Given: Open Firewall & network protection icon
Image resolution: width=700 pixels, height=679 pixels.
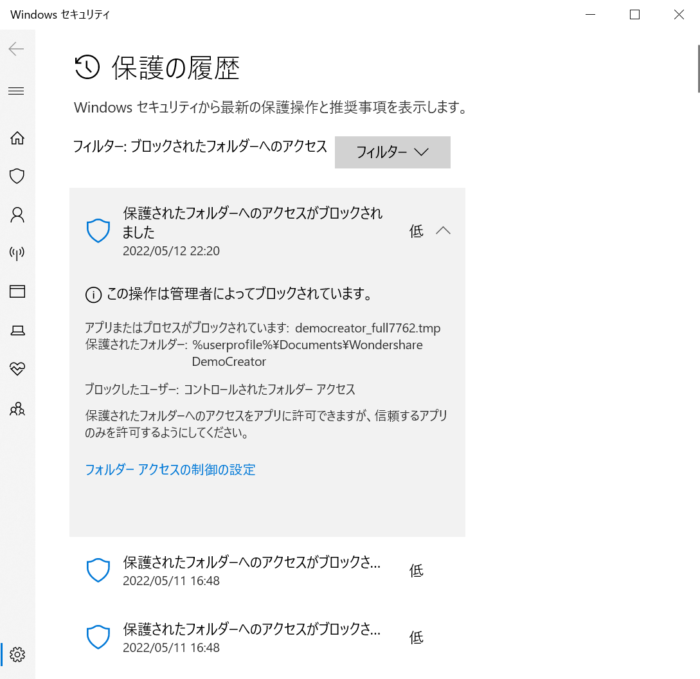Looking at the screenshot, I should tap(17, 253).
